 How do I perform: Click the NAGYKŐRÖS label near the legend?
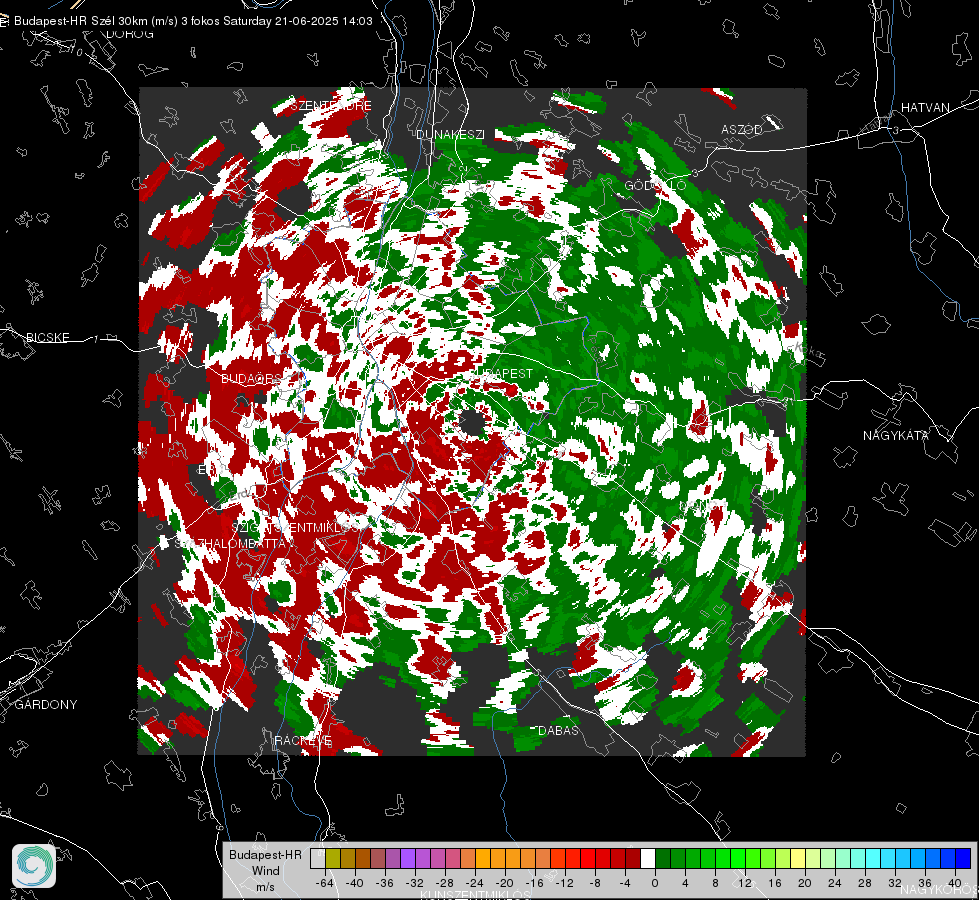[x=939, y=891]
